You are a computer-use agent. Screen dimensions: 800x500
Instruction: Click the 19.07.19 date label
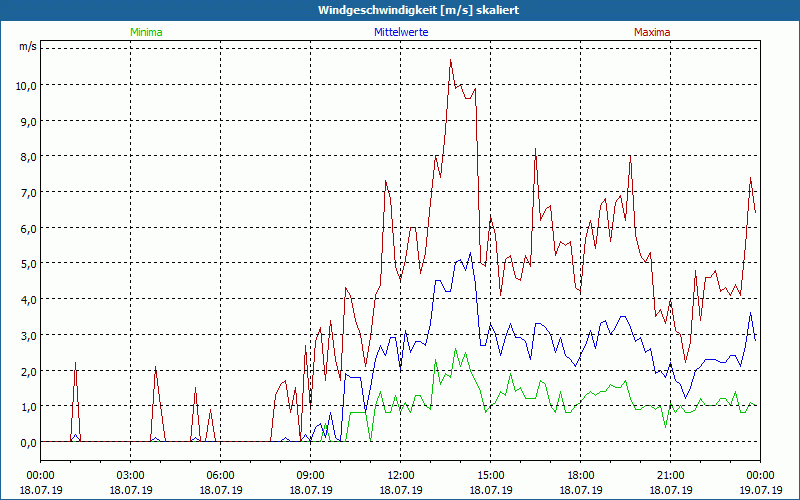(x=761, y=490)
